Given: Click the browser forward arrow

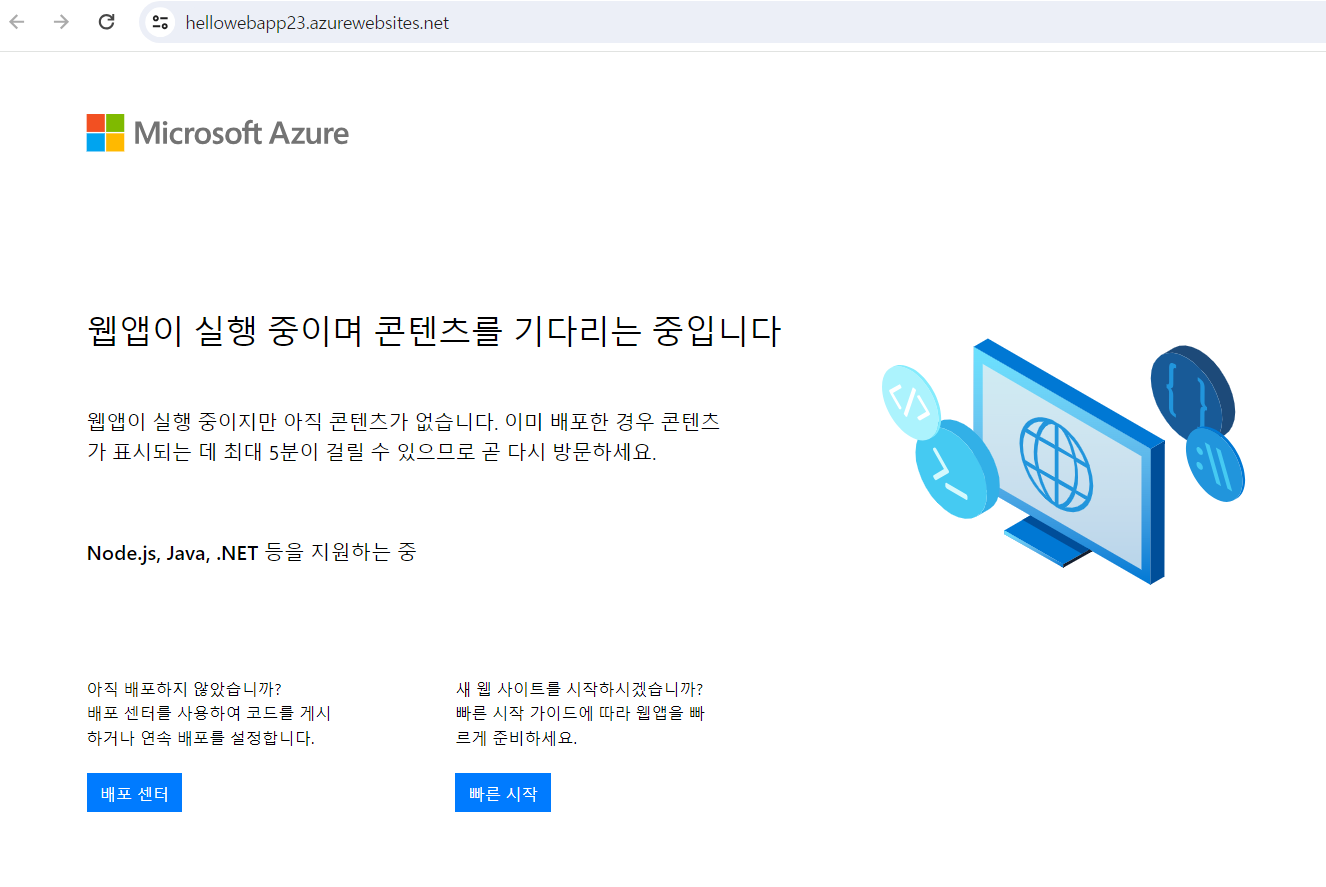Looking at the screenshot, I should 62,22.
